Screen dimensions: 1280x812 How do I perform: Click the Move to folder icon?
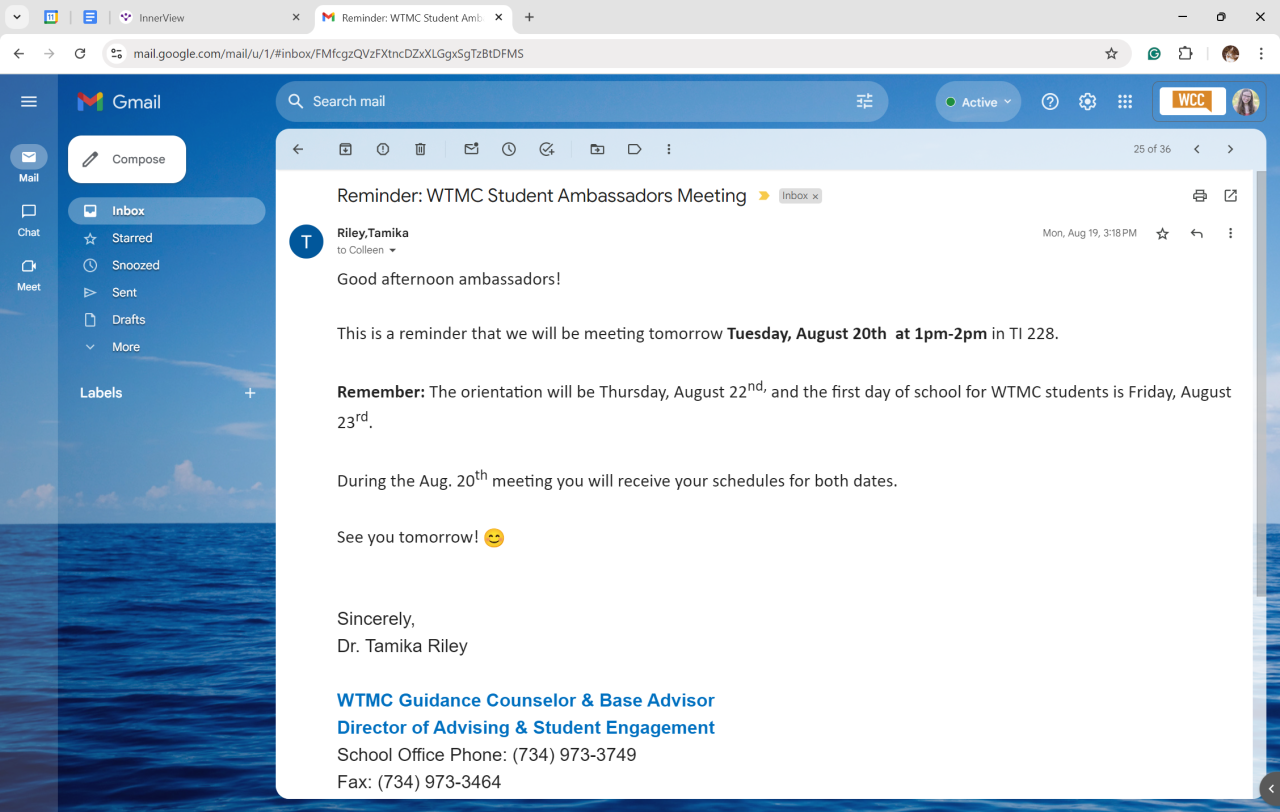point(597,149)
